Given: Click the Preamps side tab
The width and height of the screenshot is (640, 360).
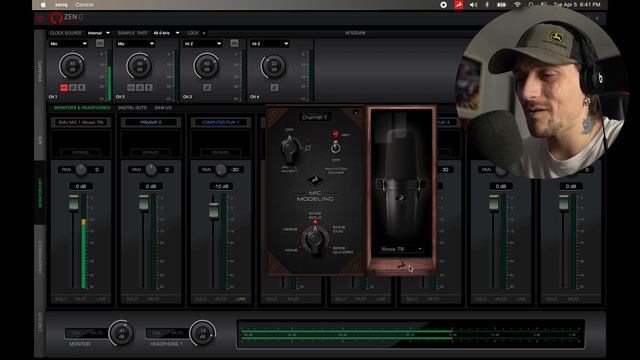Looking at the screenshot, I should coord(40,71).
